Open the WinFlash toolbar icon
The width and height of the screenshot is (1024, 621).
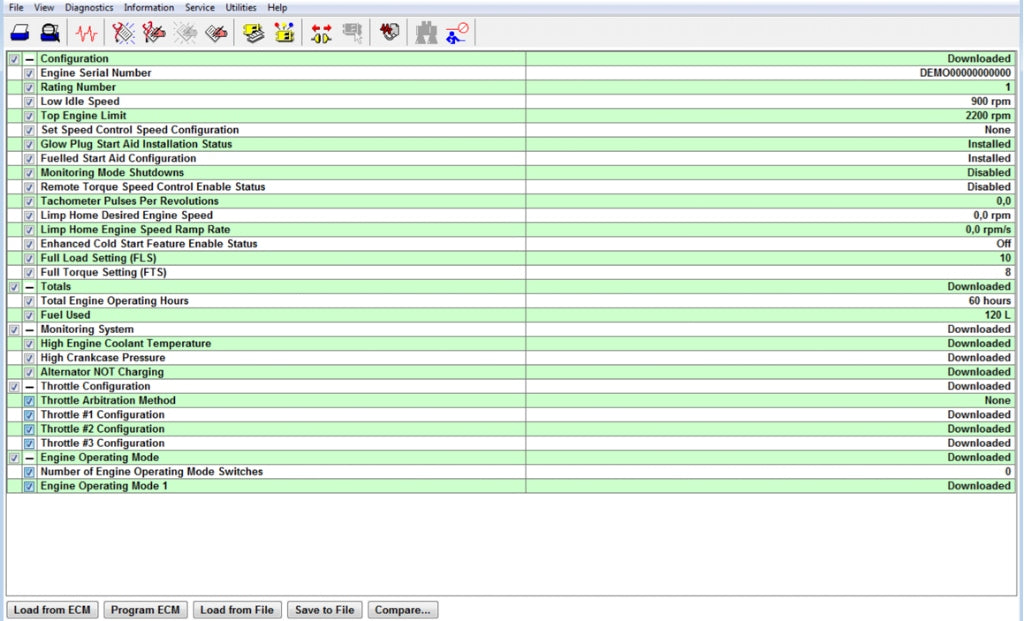(389, 33)
